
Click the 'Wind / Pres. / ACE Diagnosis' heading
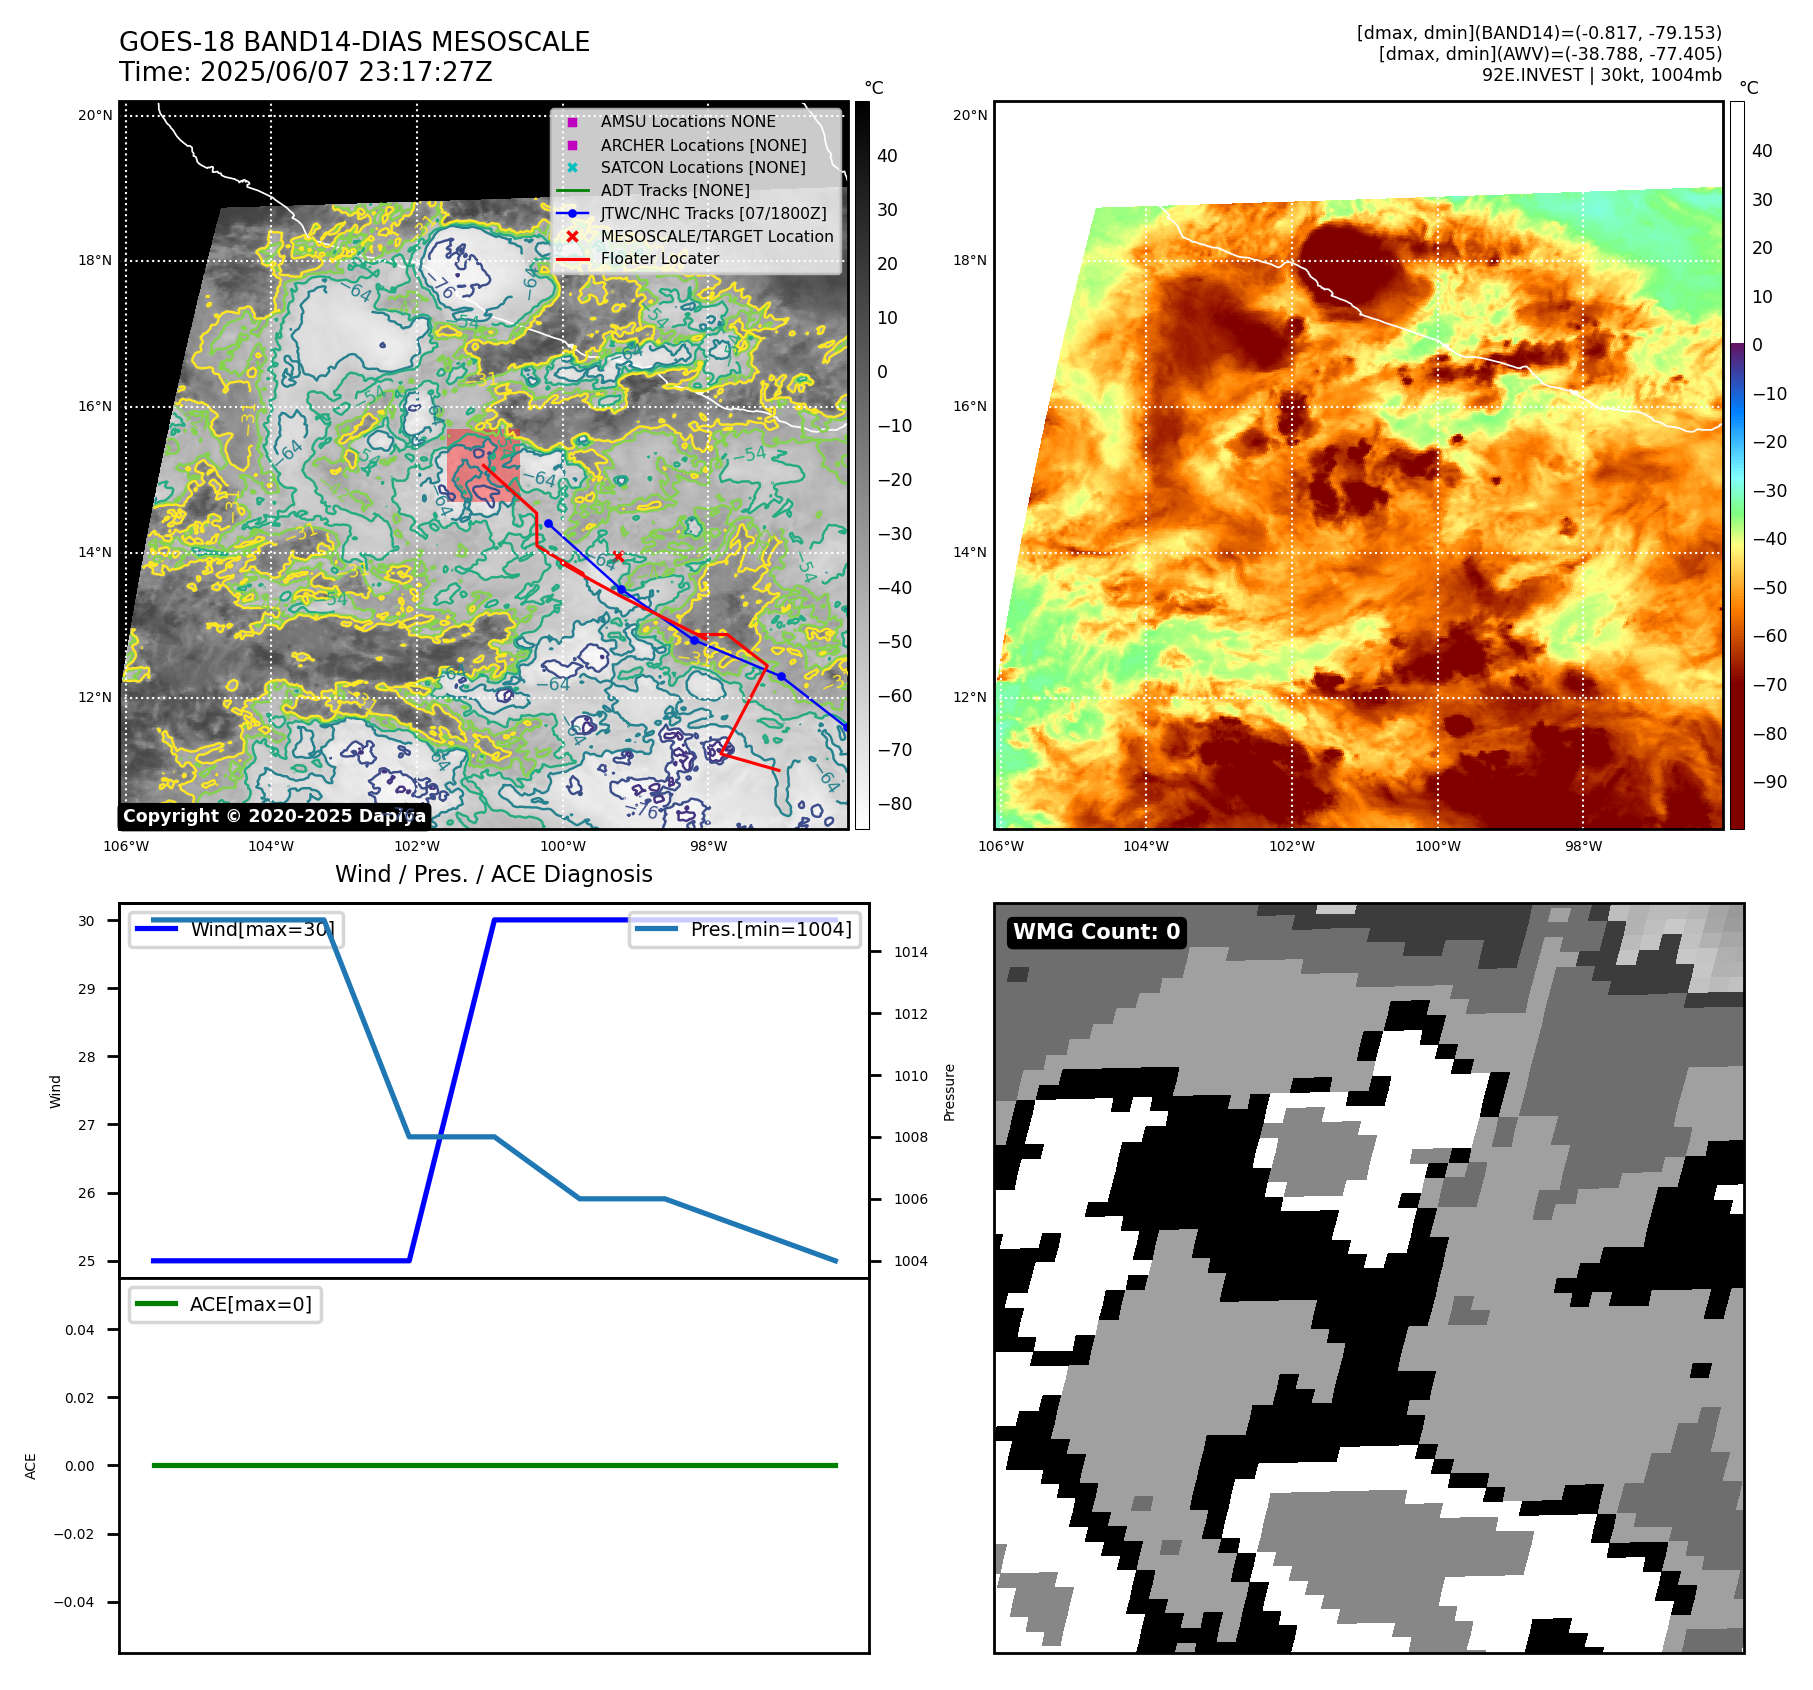[x=494, y=874]
